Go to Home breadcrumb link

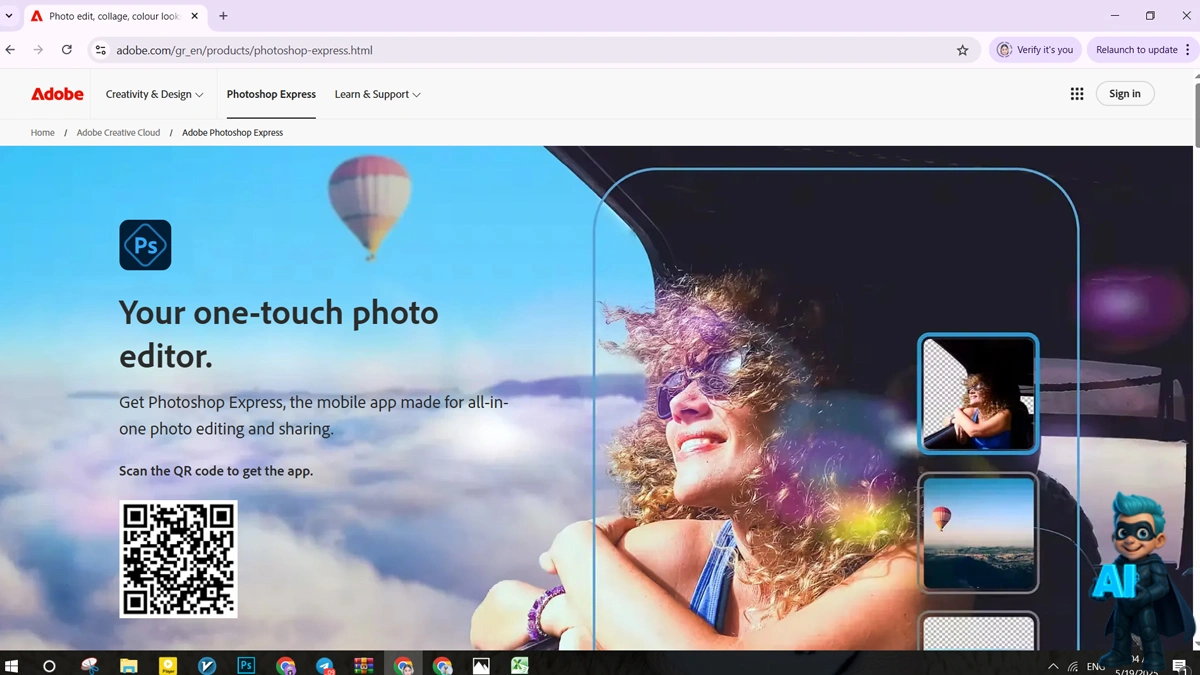(42, 132)
